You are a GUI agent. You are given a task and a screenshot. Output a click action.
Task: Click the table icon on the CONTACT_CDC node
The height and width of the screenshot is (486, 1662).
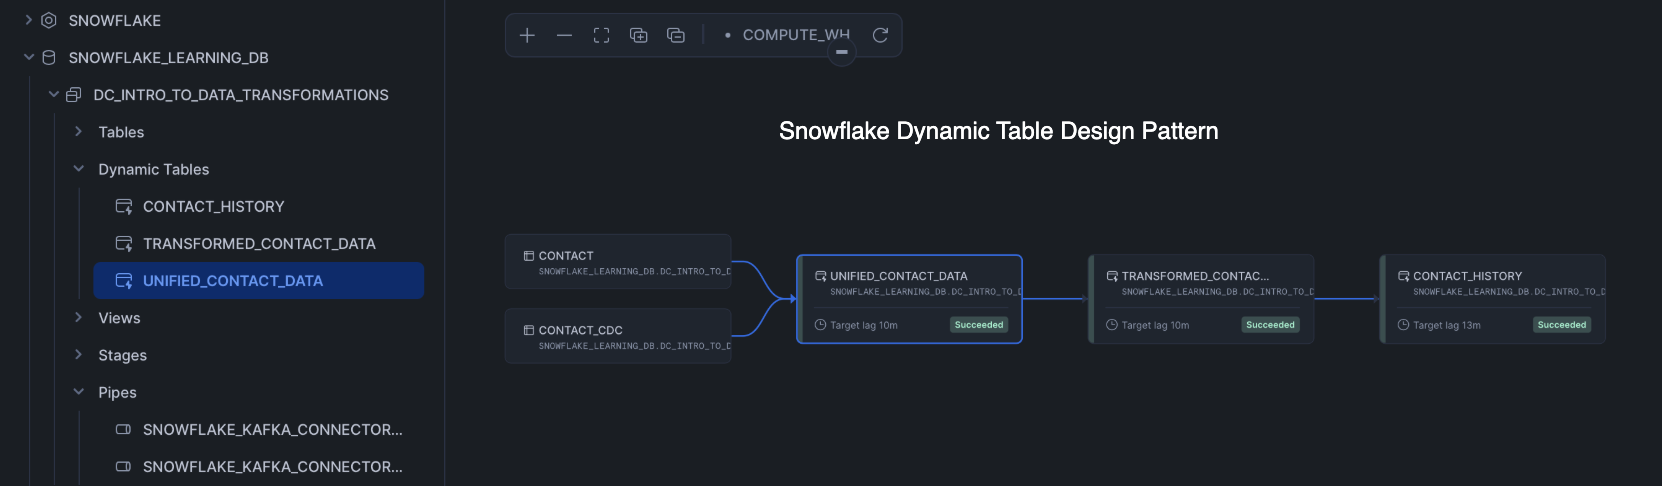529,330
